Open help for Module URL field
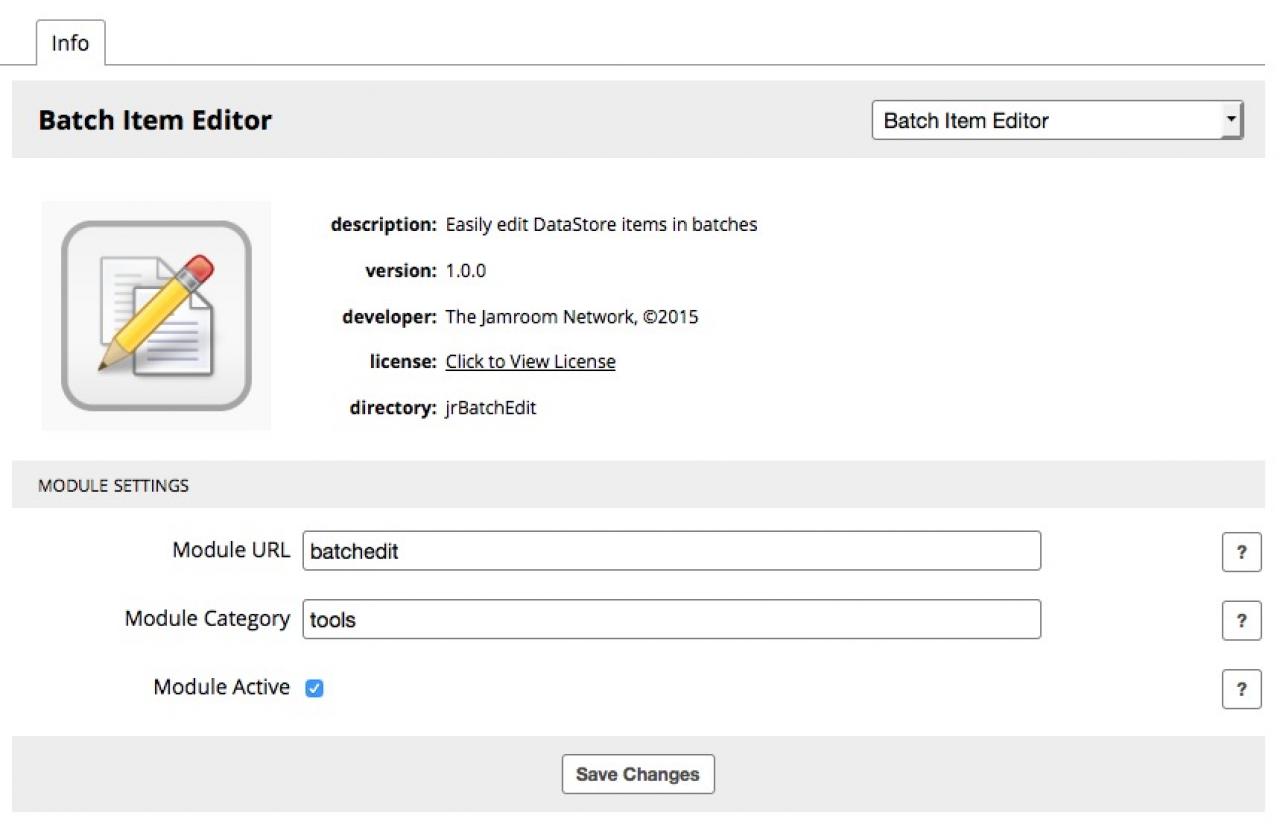The height and width of the screenshot is (827, 1280). (1241, 552)
